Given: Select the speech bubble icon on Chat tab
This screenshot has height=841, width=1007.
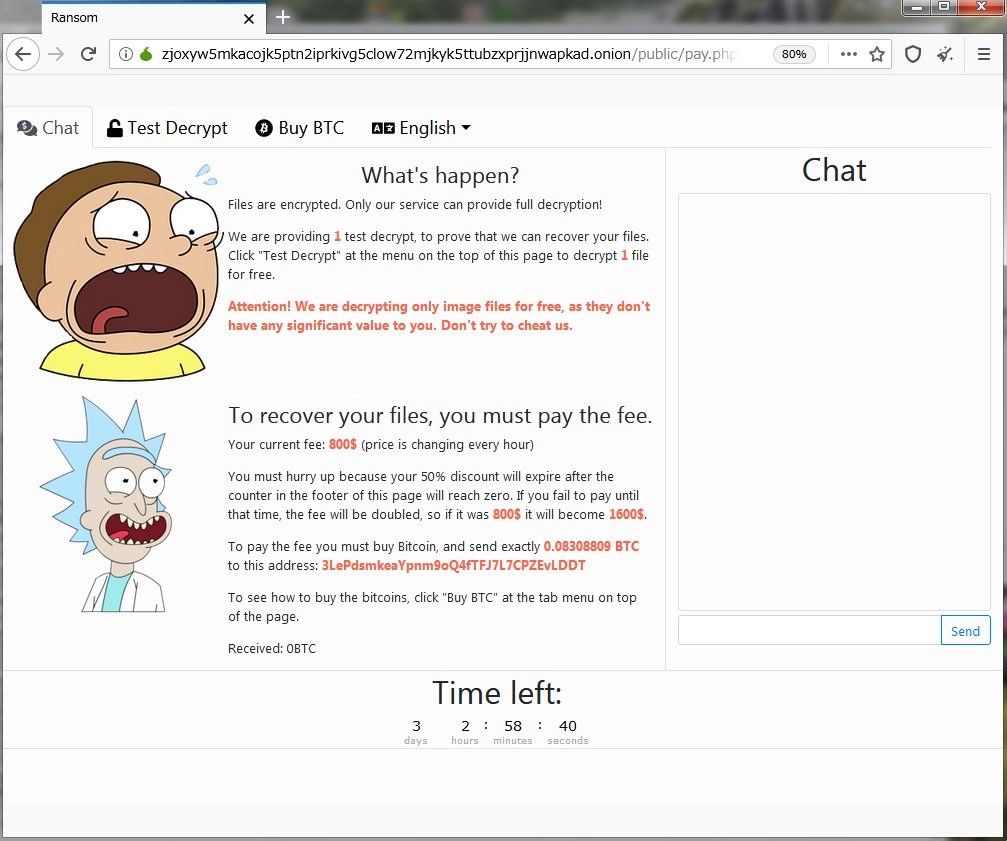Looking at the screenshot, I should tap(25, 128).
